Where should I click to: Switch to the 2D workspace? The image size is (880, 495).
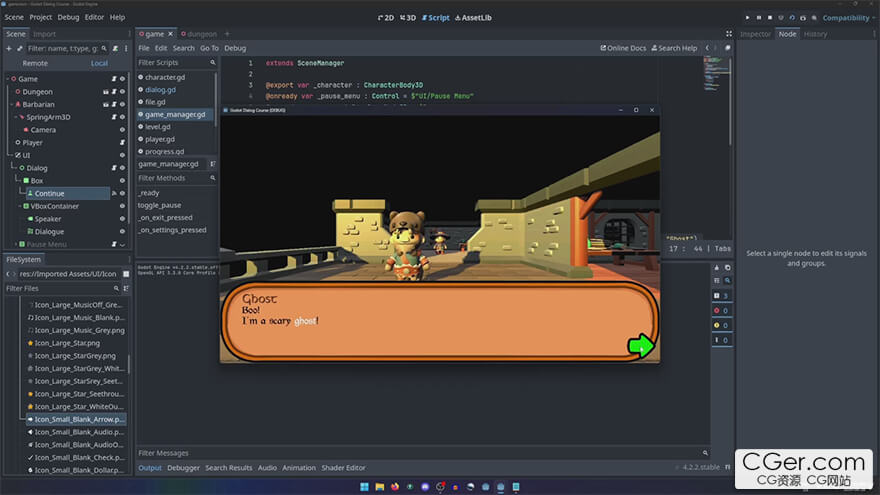tap(386, 18)
